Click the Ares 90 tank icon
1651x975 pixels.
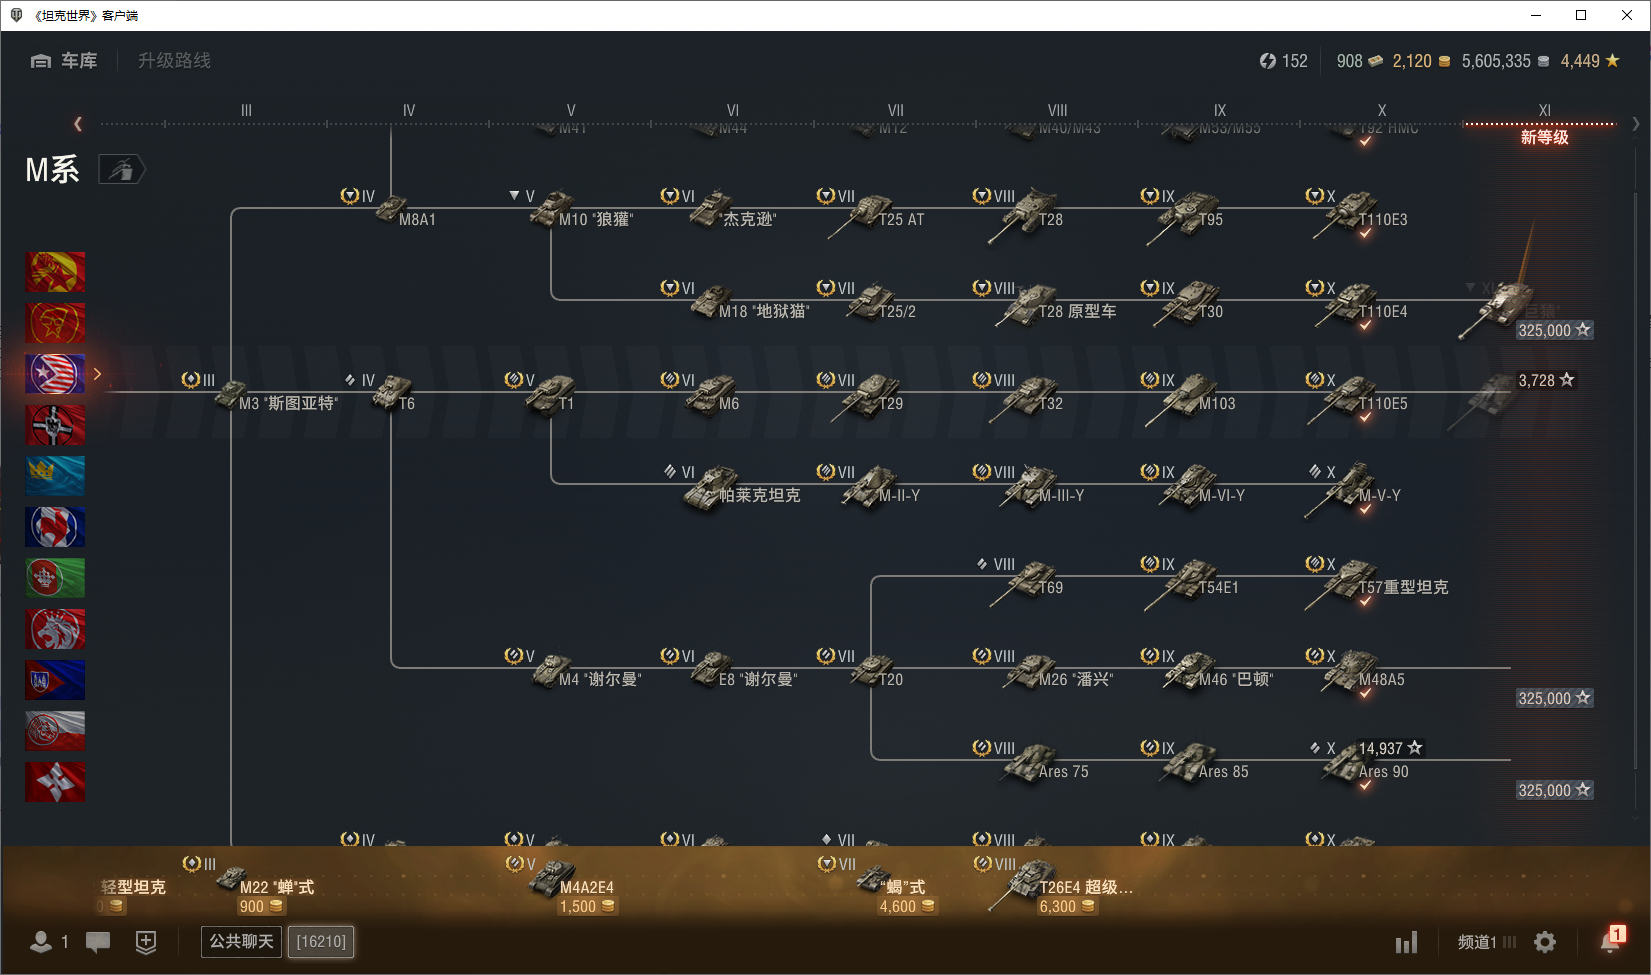(1348, 763)
